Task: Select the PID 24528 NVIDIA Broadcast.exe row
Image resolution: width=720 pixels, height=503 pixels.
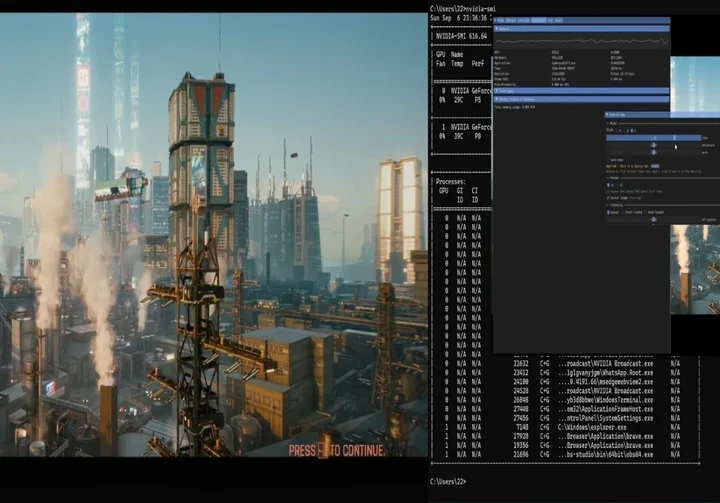Action: (x=566, y=391)
